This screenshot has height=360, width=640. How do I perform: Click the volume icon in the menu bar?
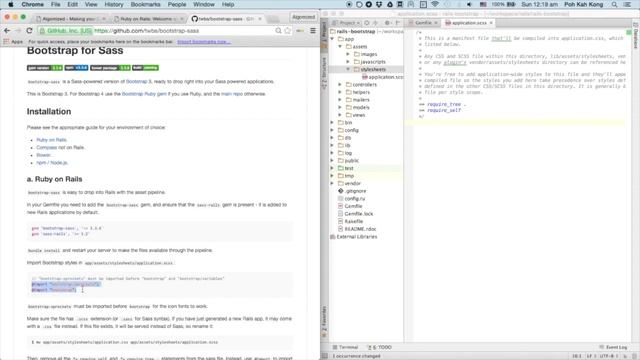click(469, 4)
